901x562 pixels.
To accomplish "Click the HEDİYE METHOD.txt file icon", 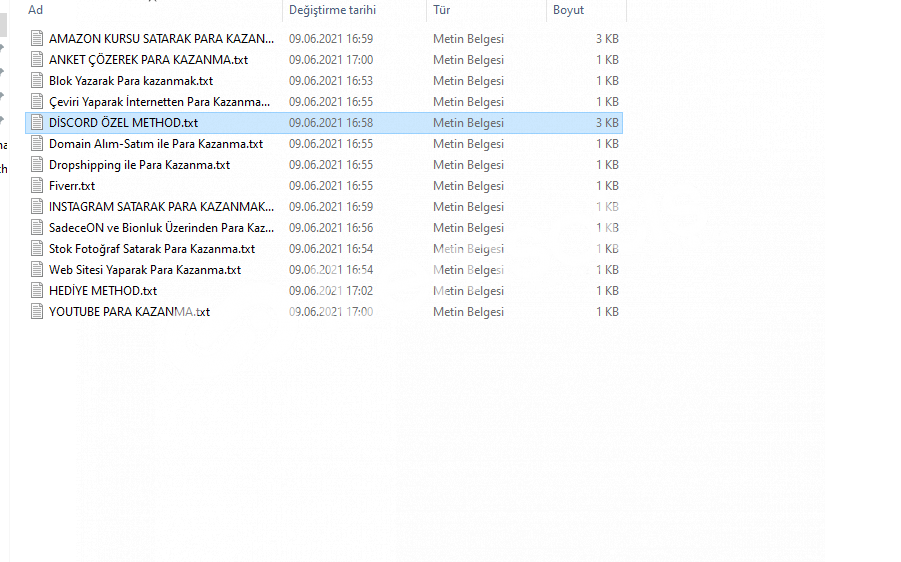I will [x=37, y=290].
